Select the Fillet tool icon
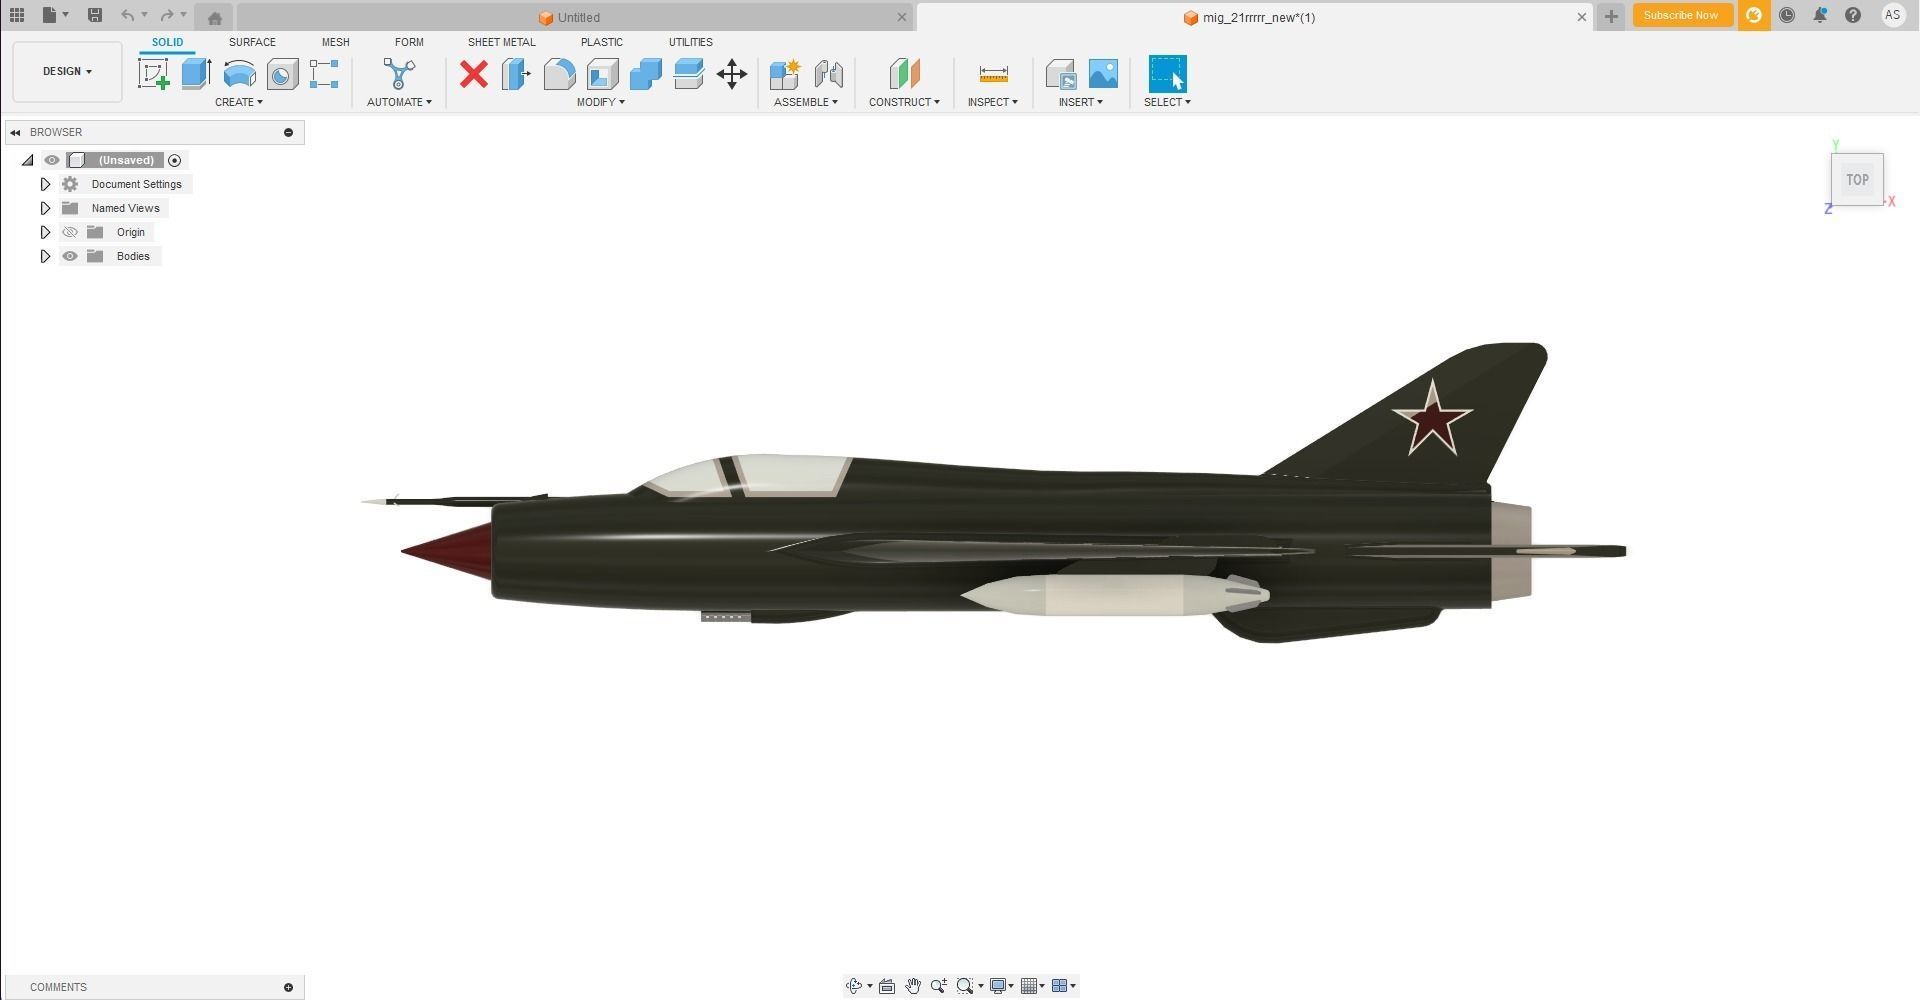Screen dimensions: 1920x1000 [559, 74]
